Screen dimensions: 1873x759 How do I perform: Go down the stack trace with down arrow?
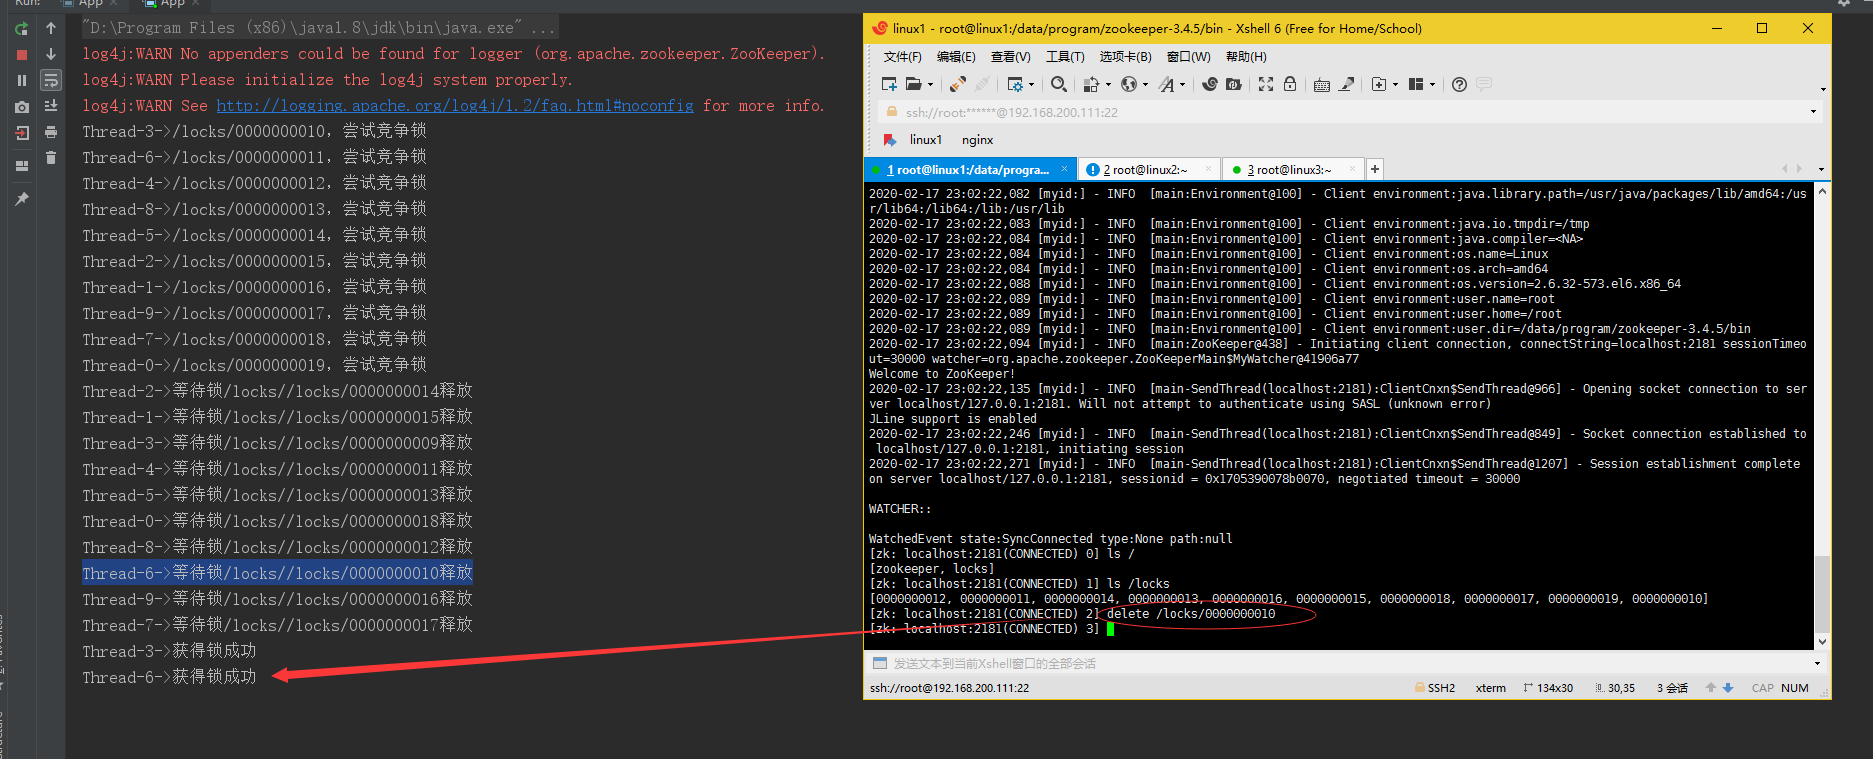[x=51, y=54]
